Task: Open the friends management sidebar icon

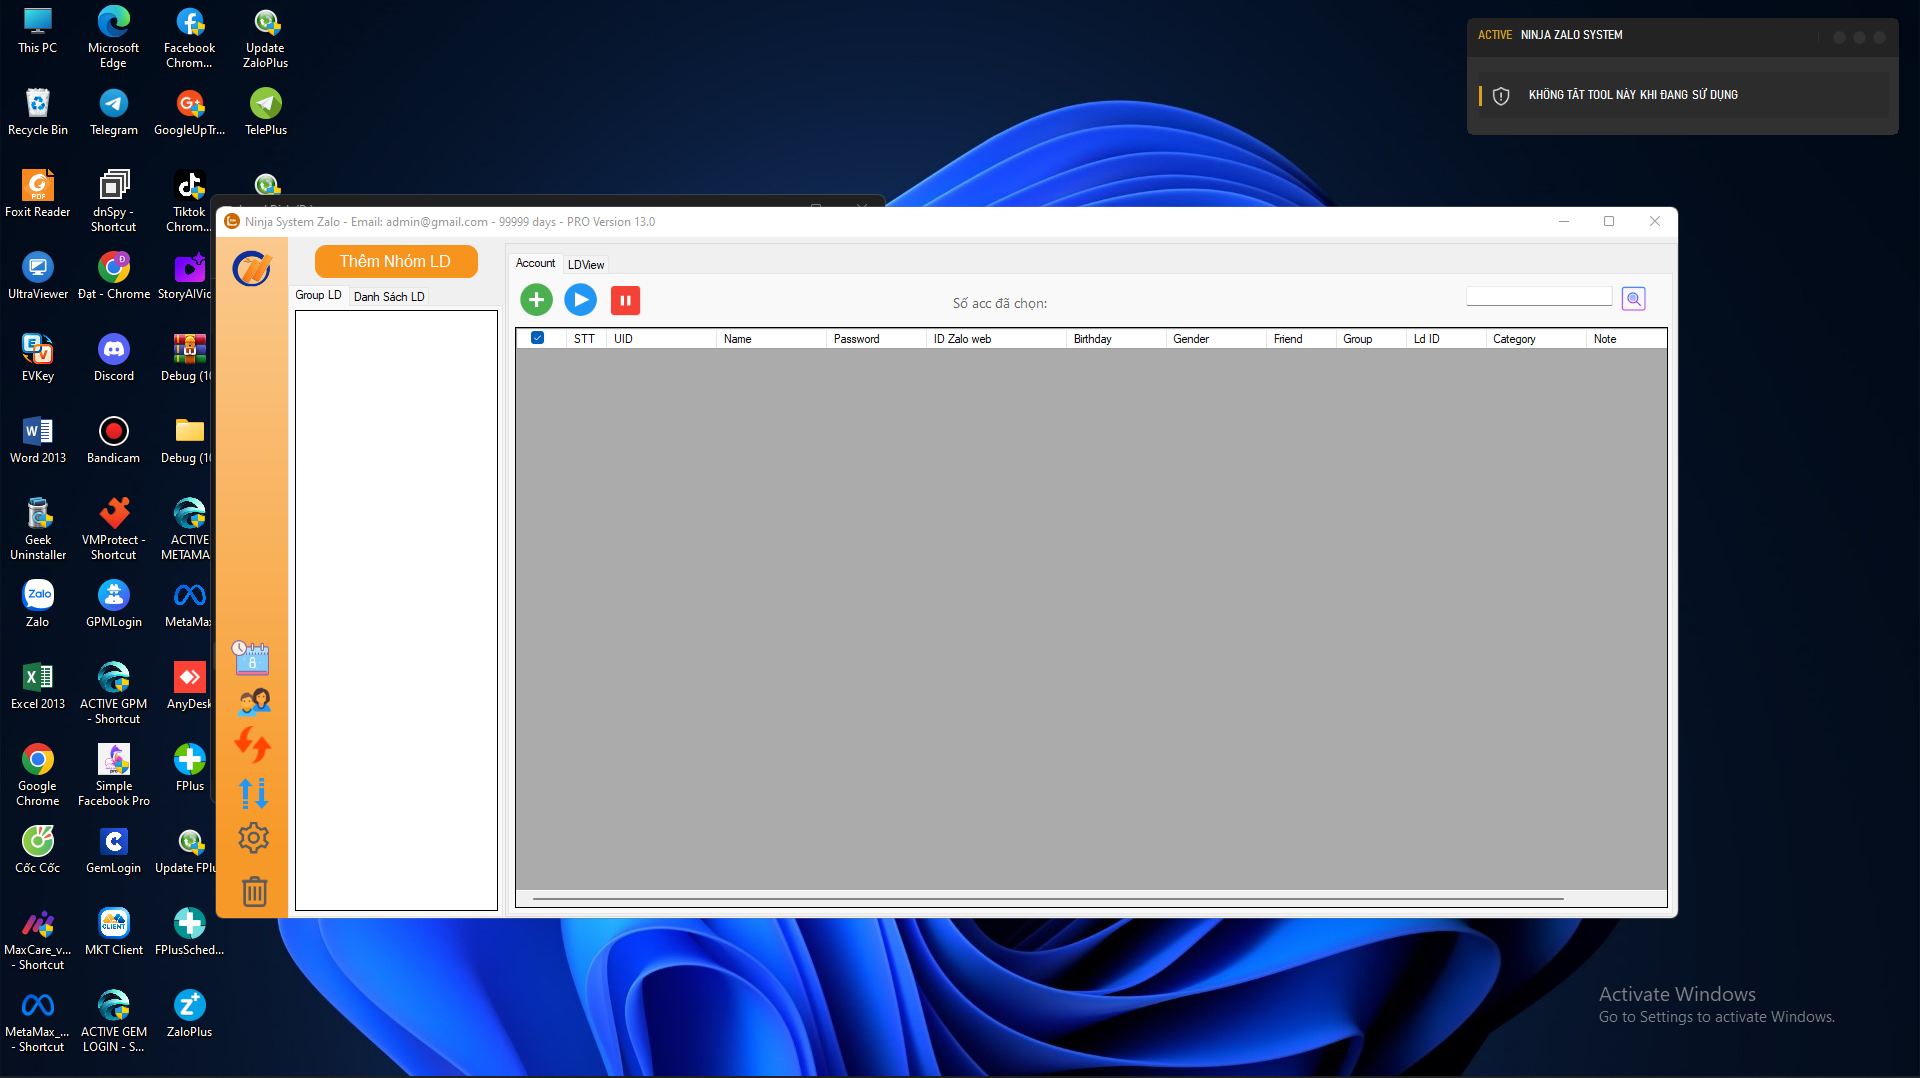Action: (254, 701)
